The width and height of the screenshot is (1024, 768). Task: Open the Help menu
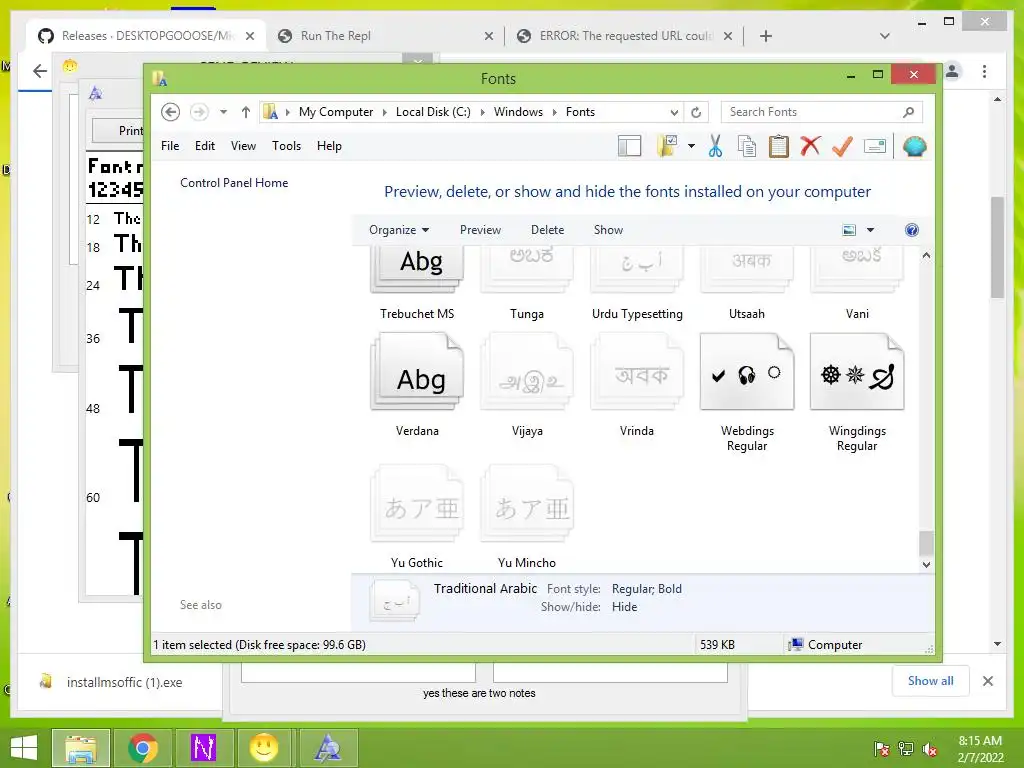329,146
